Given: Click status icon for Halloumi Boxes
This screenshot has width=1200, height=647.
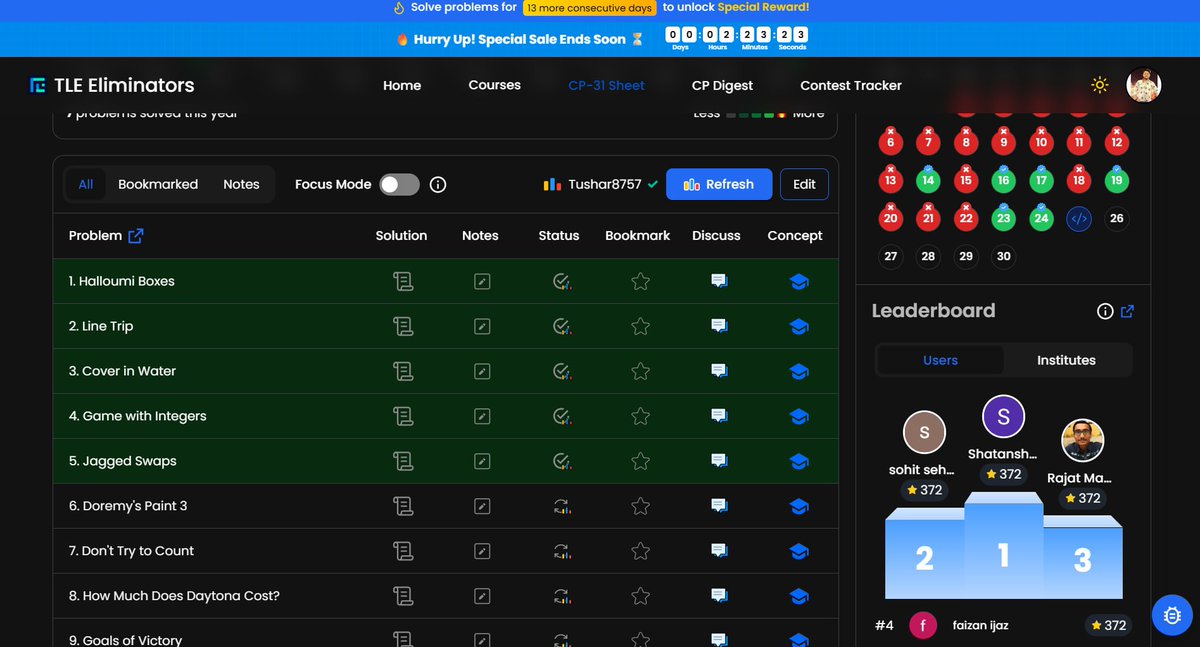Looking at the screenshot, I should 561,282.
